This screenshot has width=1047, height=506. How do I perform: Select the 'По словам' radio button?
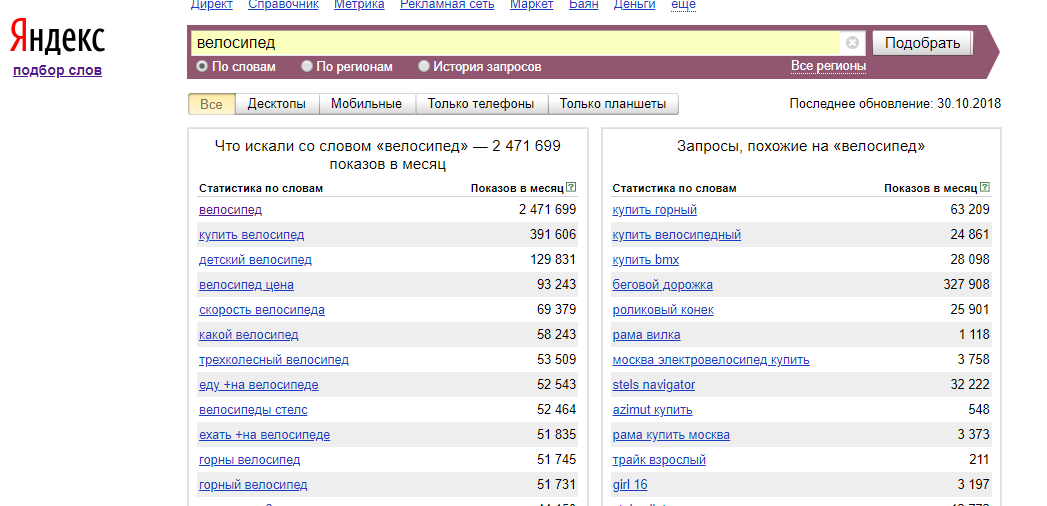(202, 66)
